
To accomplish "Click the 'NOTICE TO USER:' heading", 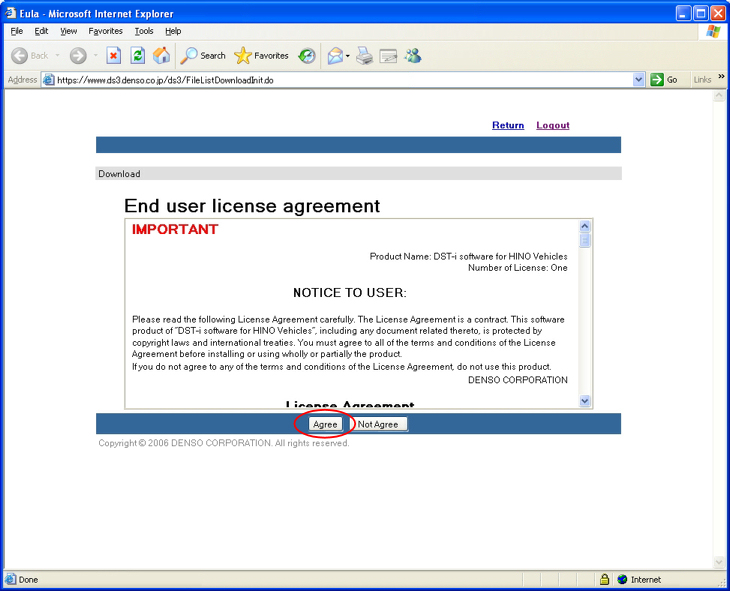I will tap(350, 293).
